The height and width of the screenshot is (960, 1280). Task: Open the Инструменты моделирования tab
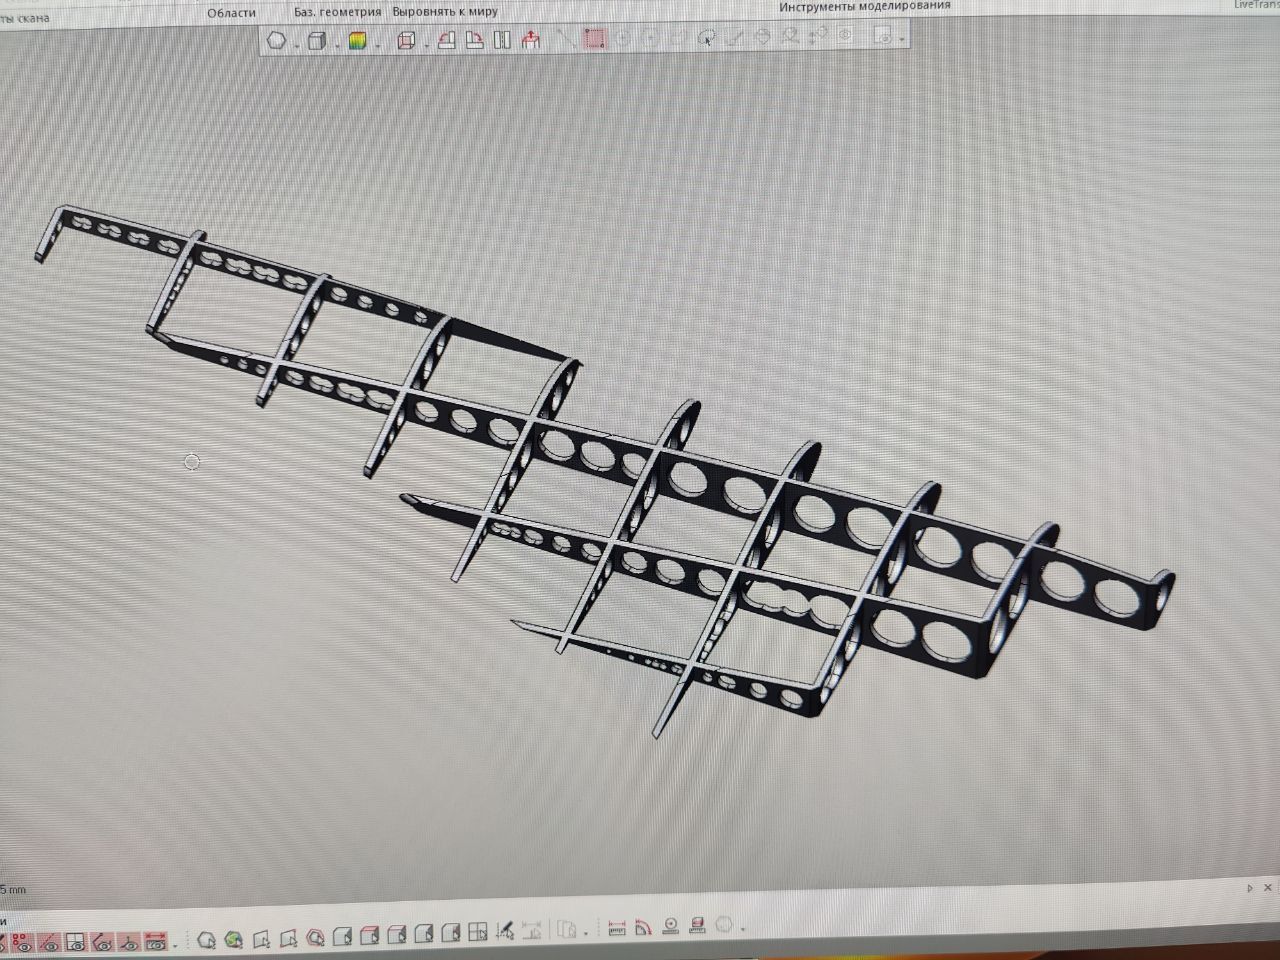864,6
